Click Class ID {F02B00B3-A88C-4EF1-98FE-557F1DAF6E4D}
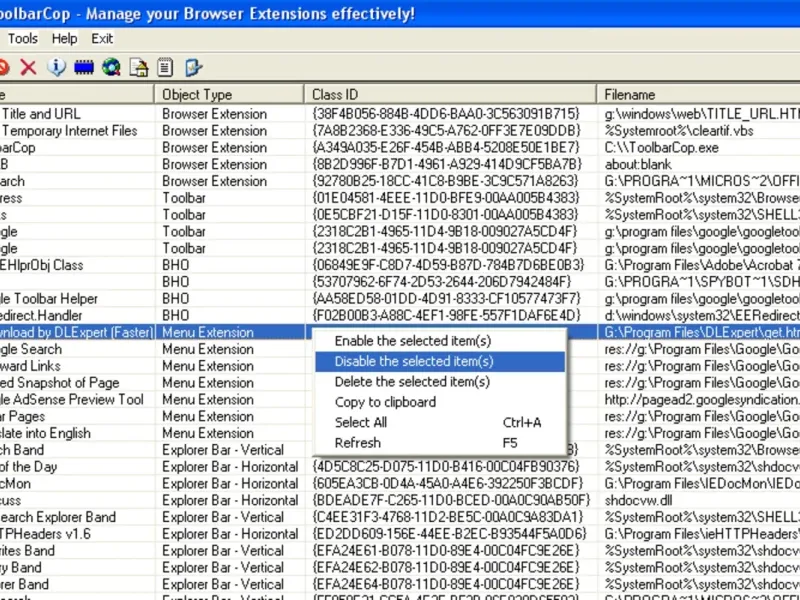 (446, 315)
